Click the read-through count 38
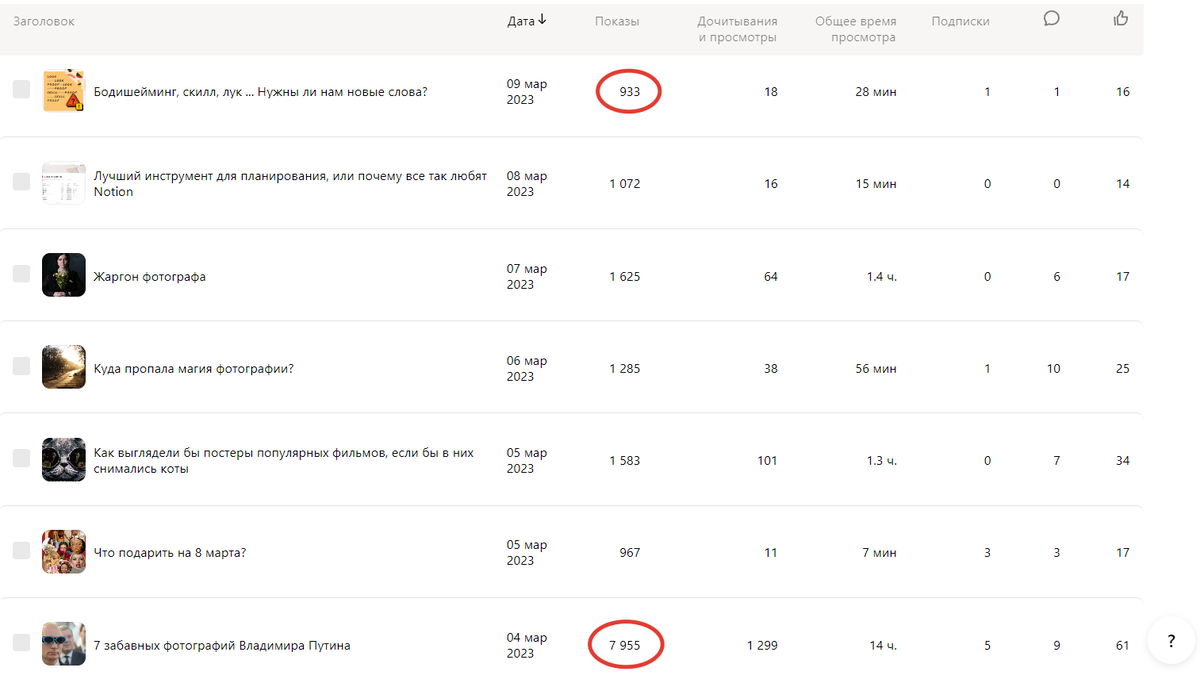Image resolution: width=1200 pixels, height=679 pixels. (771, 368)
